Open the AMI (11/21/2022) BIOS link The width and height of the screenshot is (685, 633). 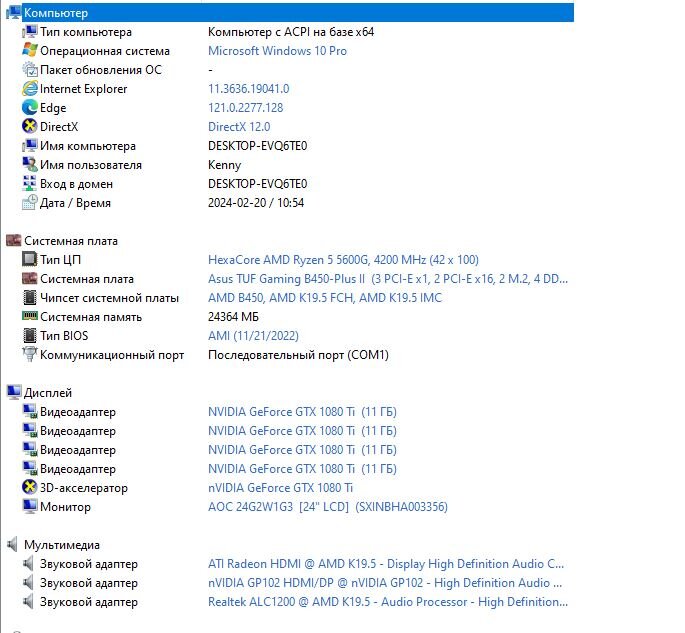point(253,336)
